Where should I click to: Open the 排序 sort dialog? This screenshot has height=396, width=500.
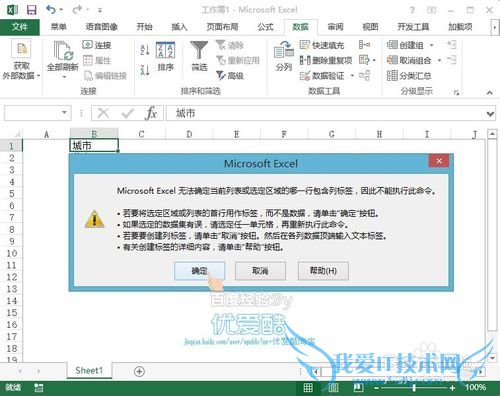click(x=165, y=57)
